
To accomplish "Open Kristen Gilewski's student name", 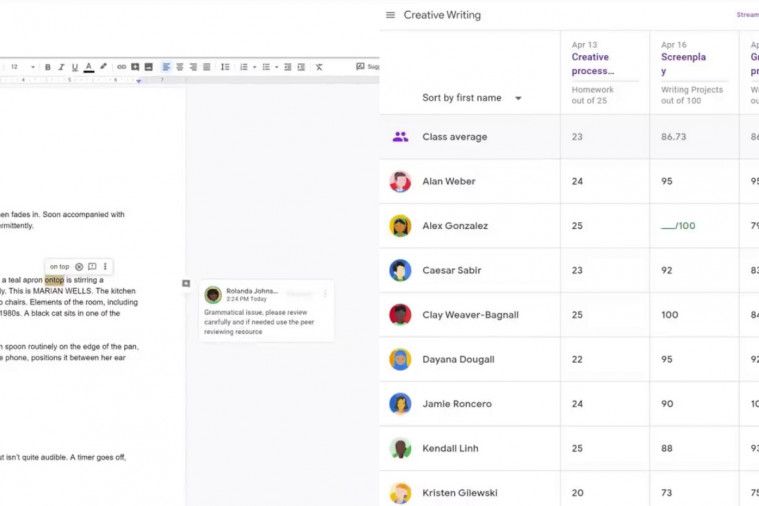I will pos(460,493).
